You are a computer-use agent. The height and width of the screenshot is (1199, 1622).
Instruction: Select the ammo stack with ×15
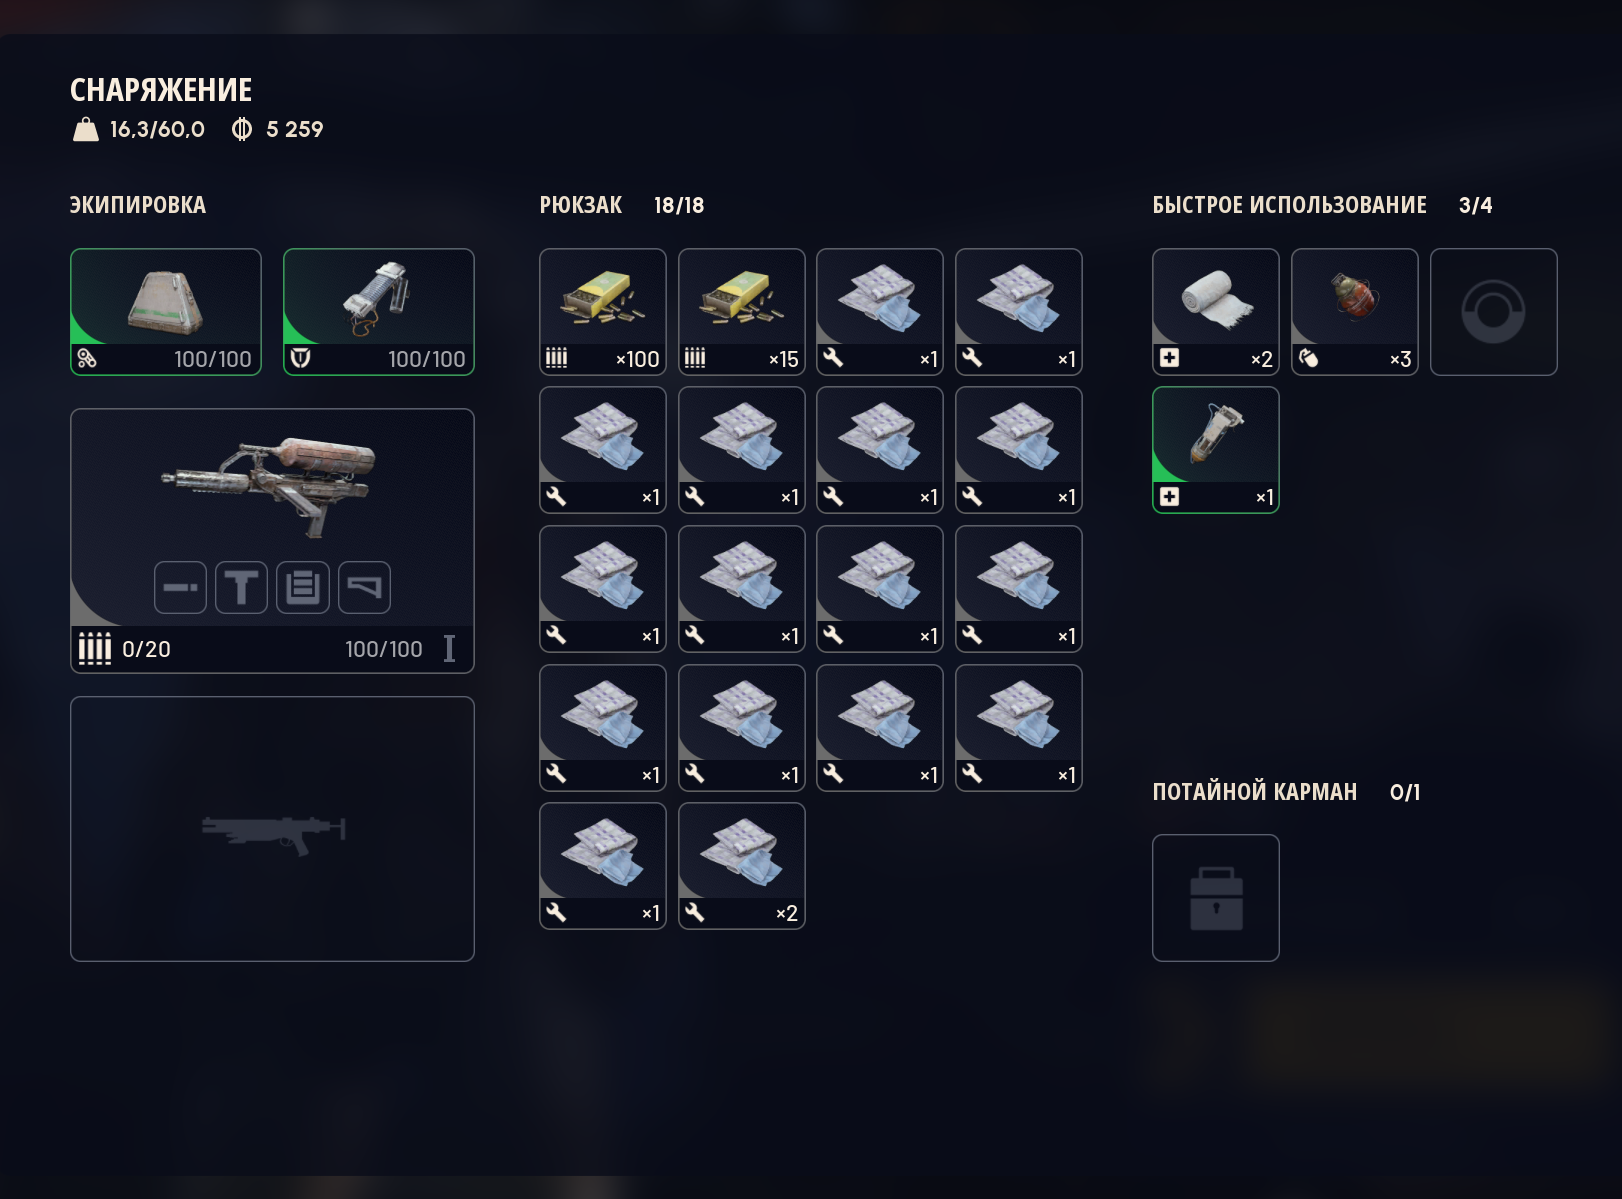coord(742,312)
